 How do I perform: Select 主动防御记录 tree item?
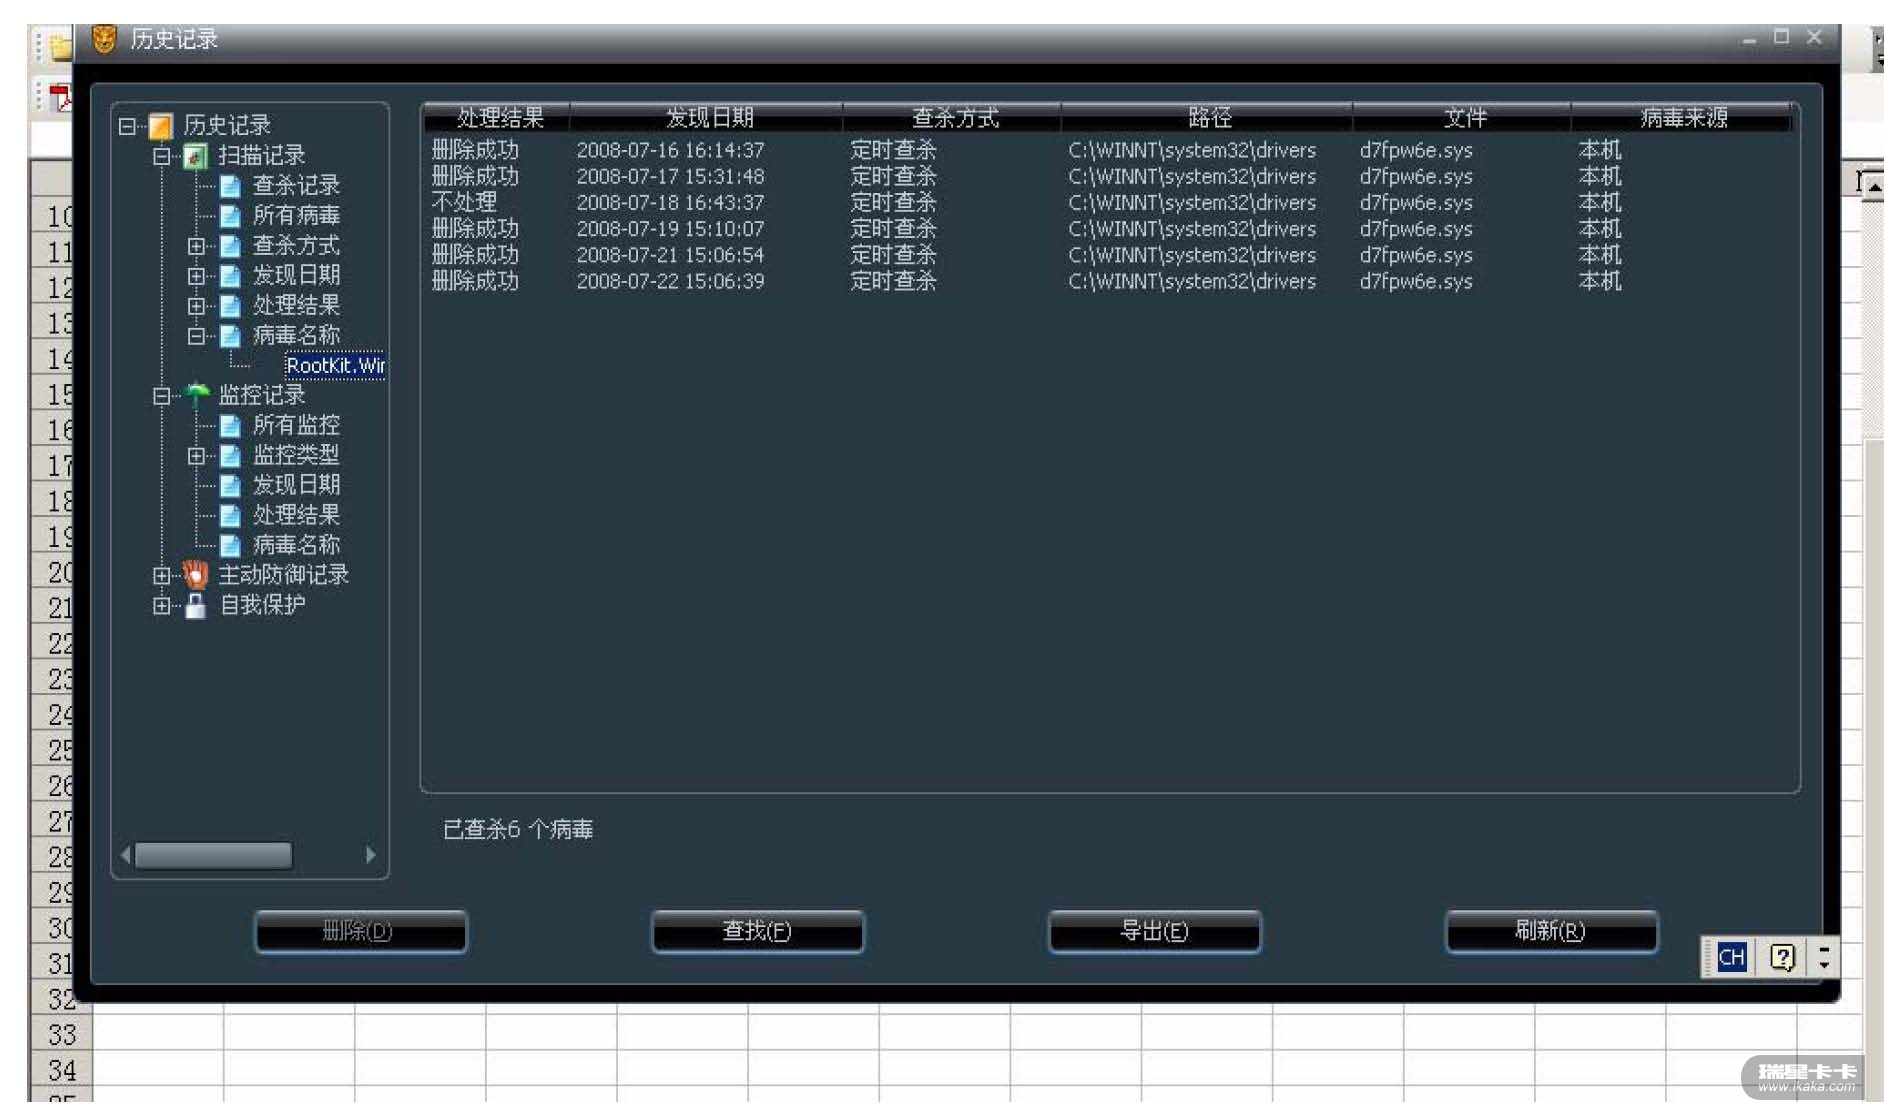(x=283, y=575)
